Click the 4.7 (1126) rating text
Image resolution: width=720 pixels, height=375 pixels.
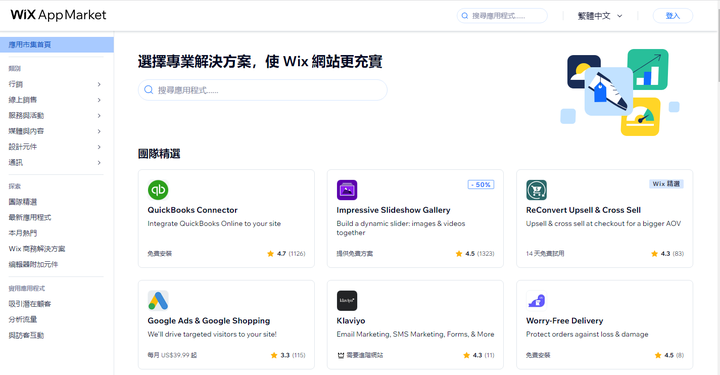pos(291,253)
